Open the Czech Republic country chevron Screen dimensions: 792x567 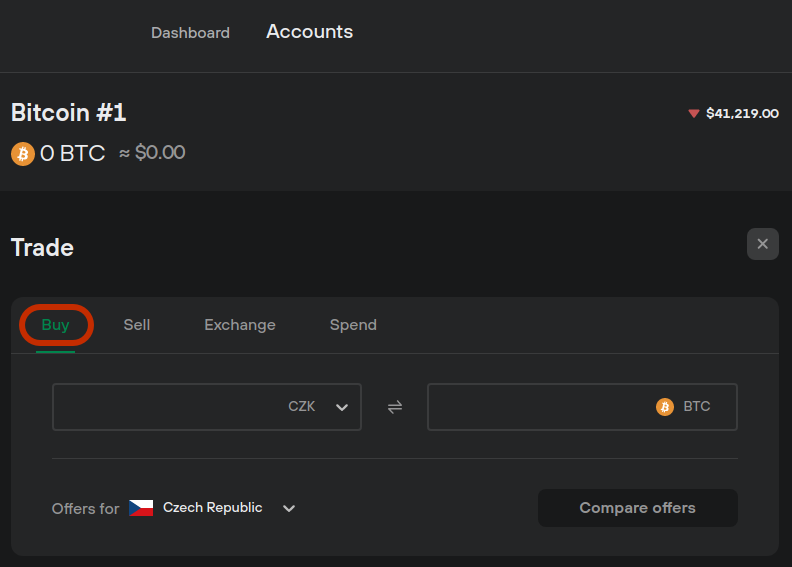point(289,508)
